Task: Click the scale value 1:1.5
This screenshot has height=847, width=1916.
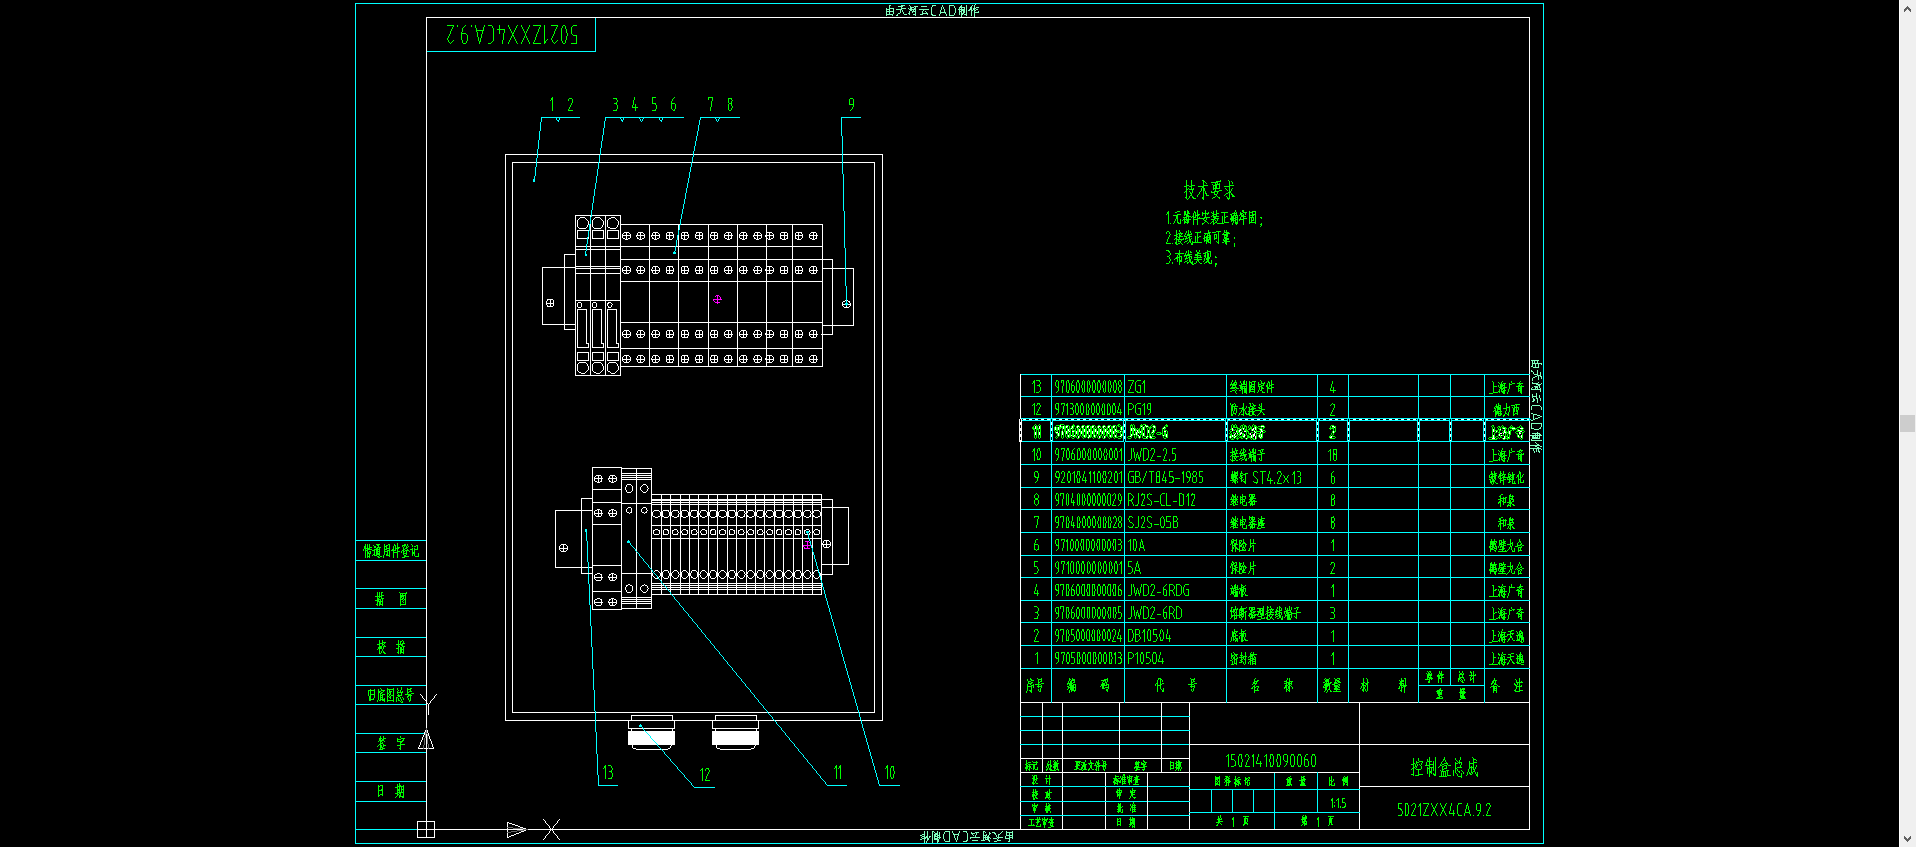Action: (x=1338, y=803)
